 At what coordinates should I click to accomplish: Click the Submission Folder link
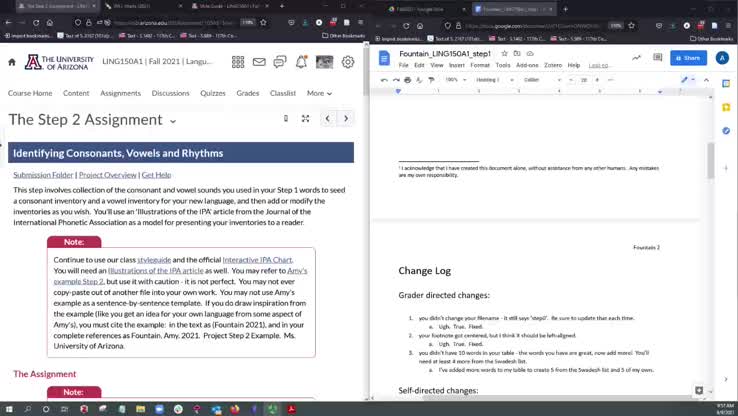point(42,174)
